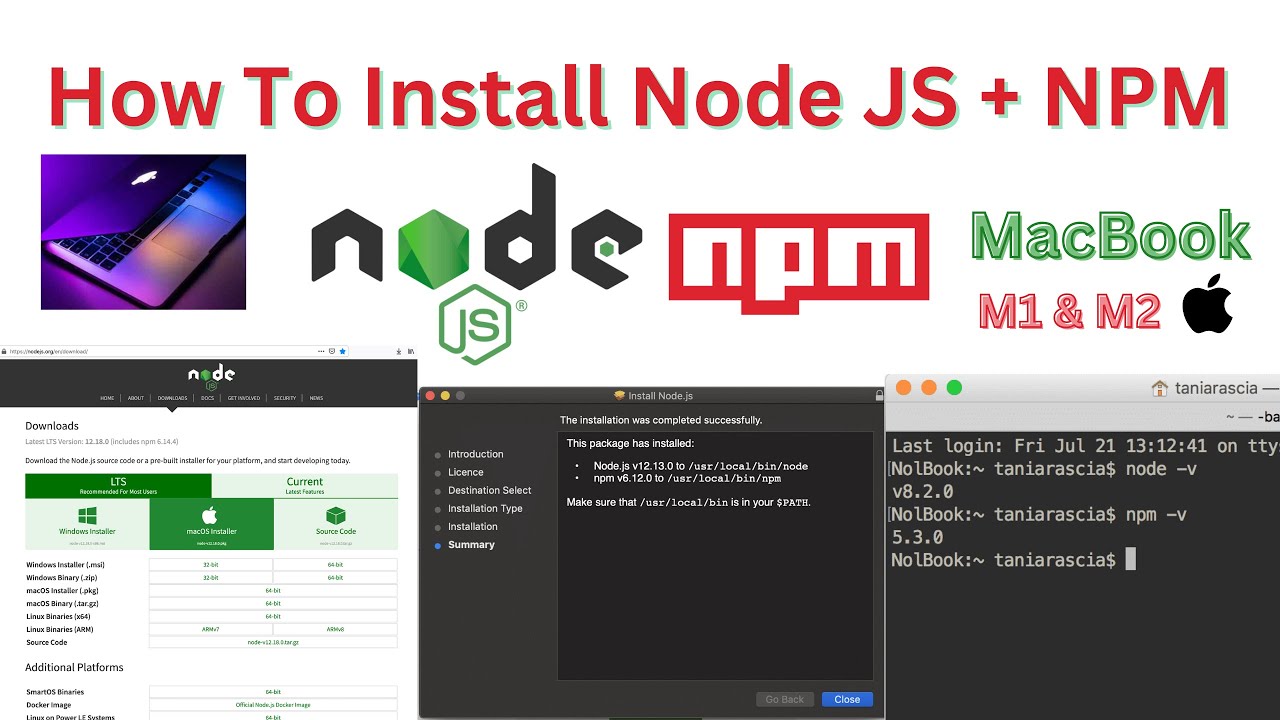Click node-v12.18.0.tar.gz Source Code link
The height and width of the screenshot is (720, 1280).
(x=273, y=642)
